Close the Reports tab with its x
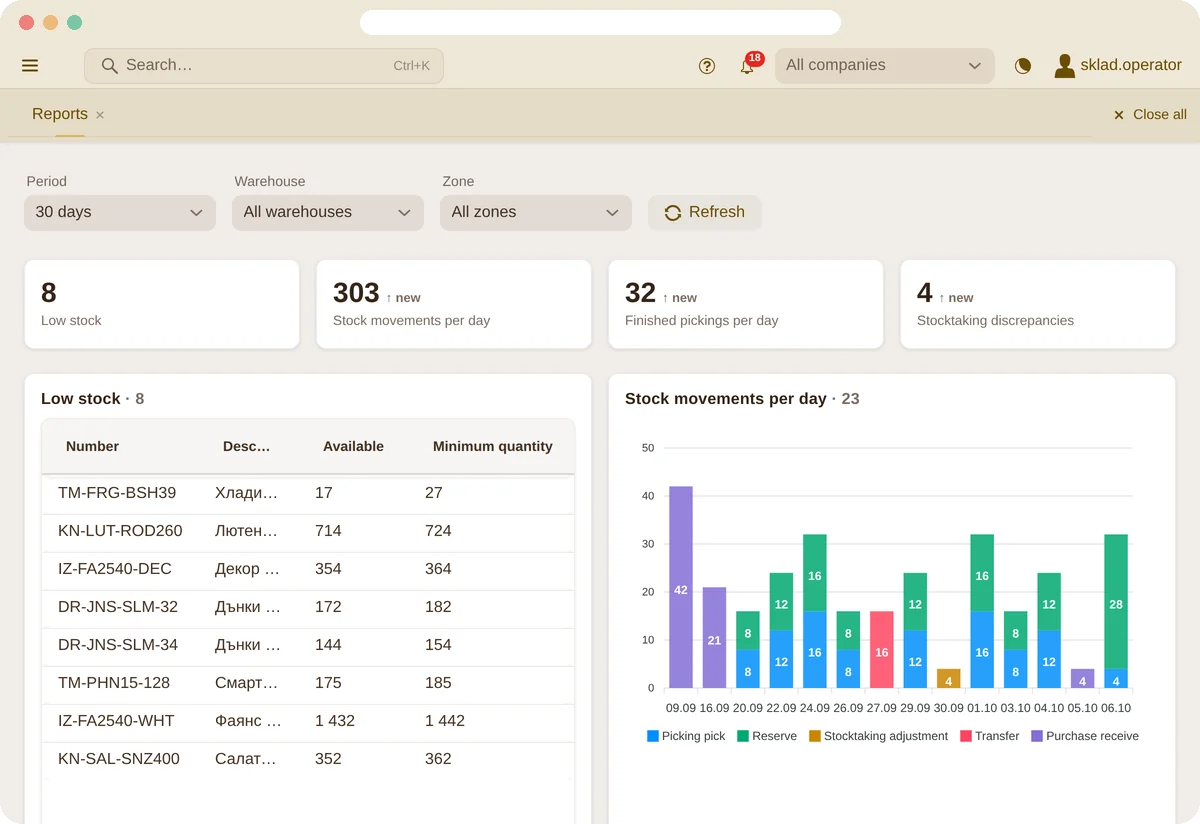 (x=100, y=115)
